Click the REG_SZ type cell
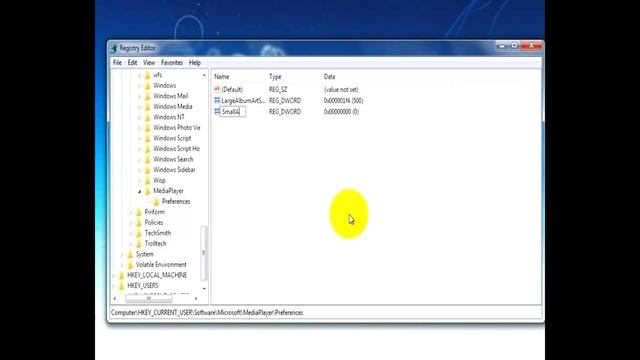Image resolution: width=640 pixels, height=360 pixels. tap(278, 89)
